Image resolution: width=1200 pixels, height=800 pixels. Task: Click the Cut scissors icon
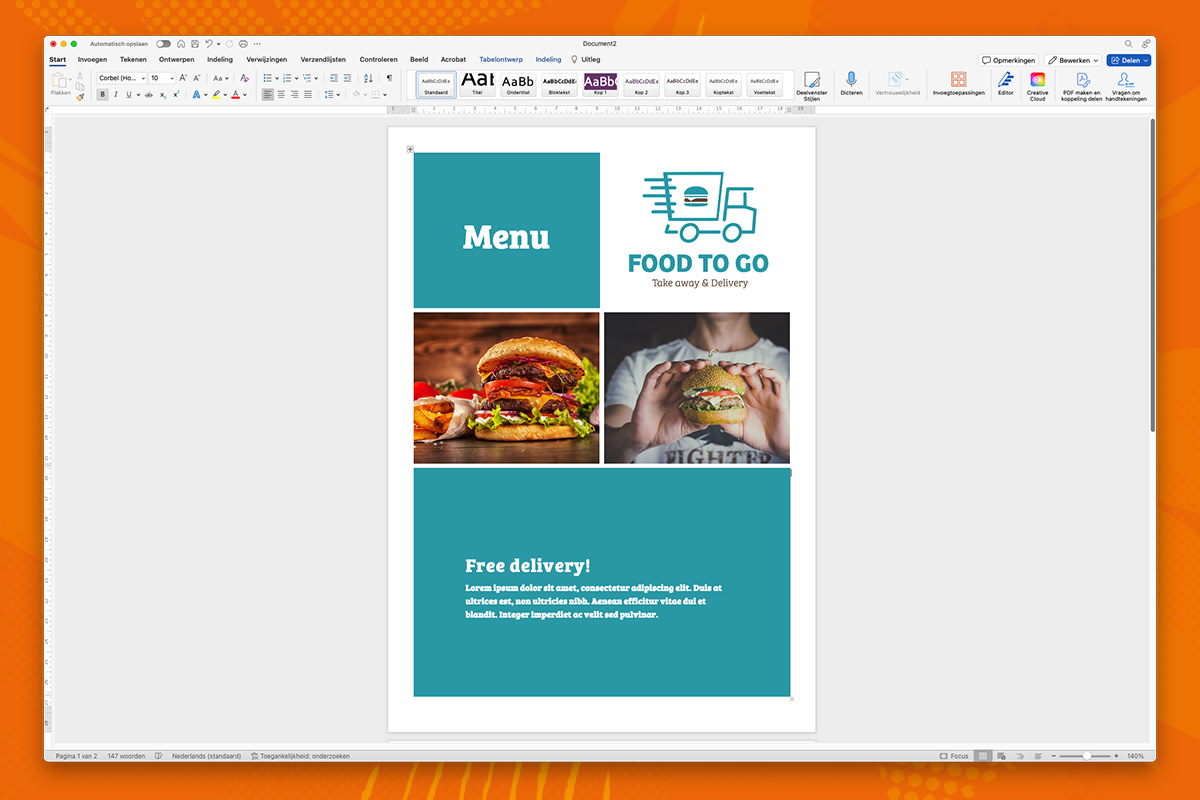tap(80, 76)
